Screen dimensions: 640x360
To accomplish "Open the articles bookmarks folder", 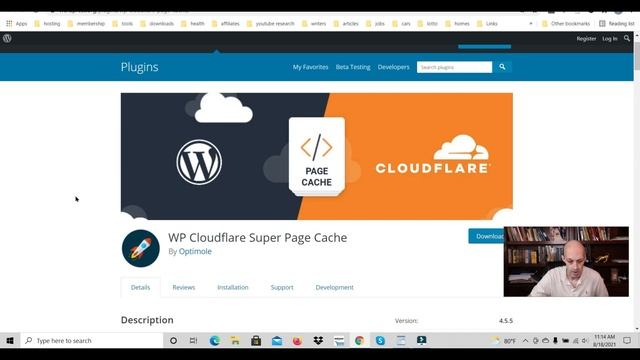I will click(346, 24).
